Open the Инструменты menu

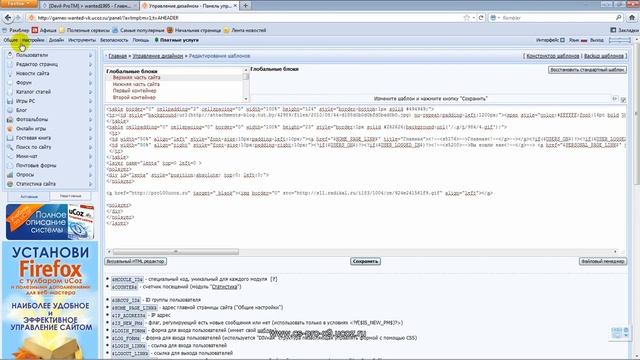click(82, 40)
